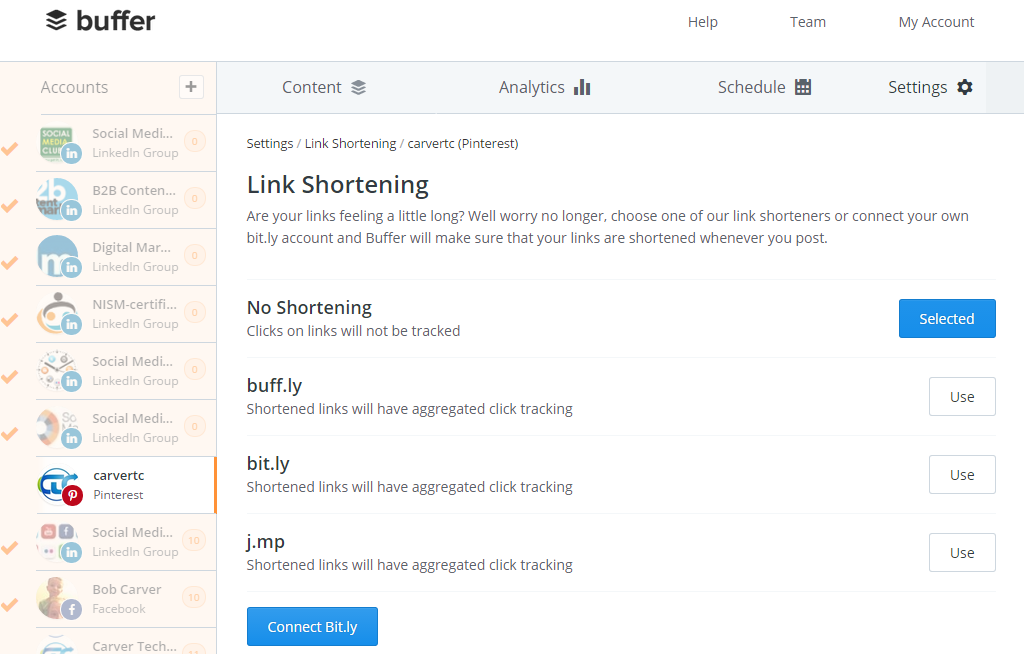Image resolution: width=1024 pixels, height=654 pixels.
Task: Select the NISM-certifi... LinkedIn Group avatar
Action: tap(59, 314)
